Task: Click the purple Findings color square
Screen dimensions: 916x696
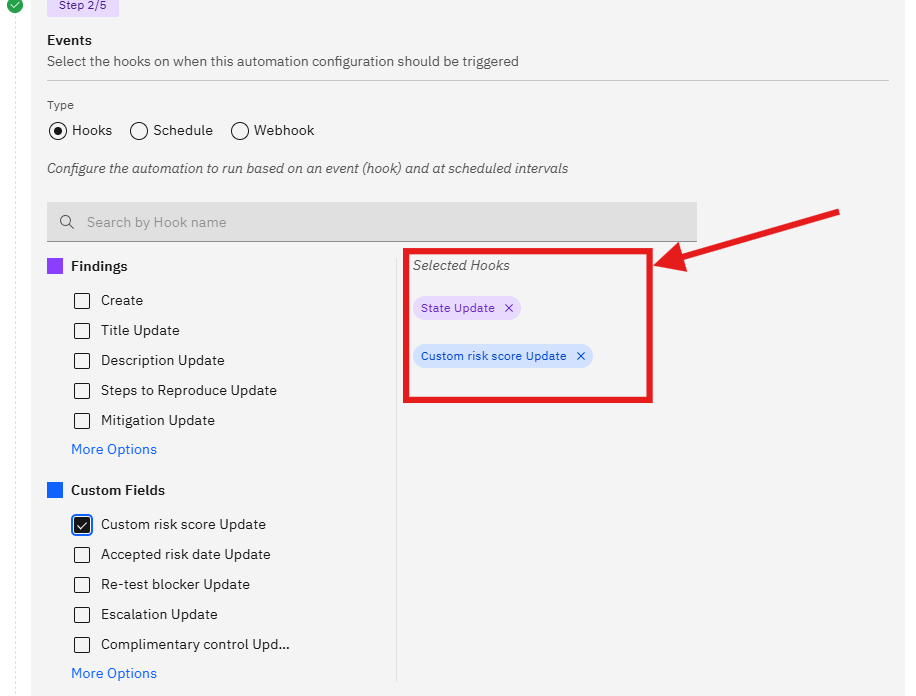Action: click(55, 266)
